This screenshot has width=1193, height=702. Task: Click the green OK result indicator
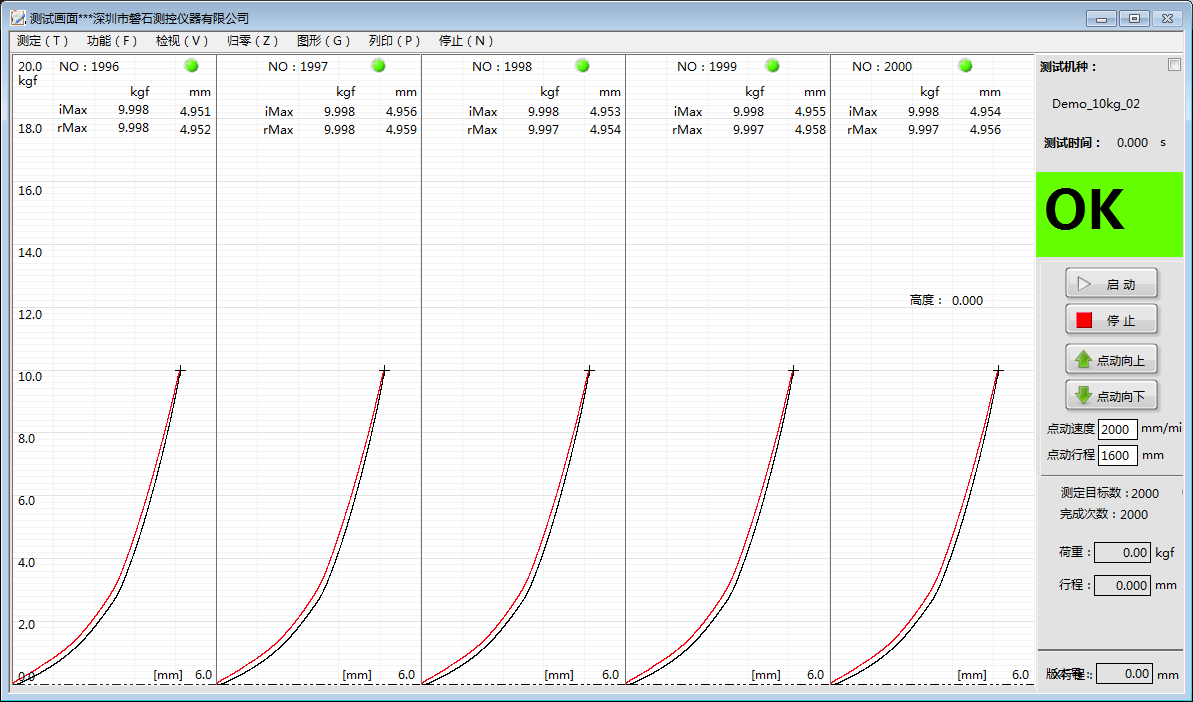[x=1109, y=214]
